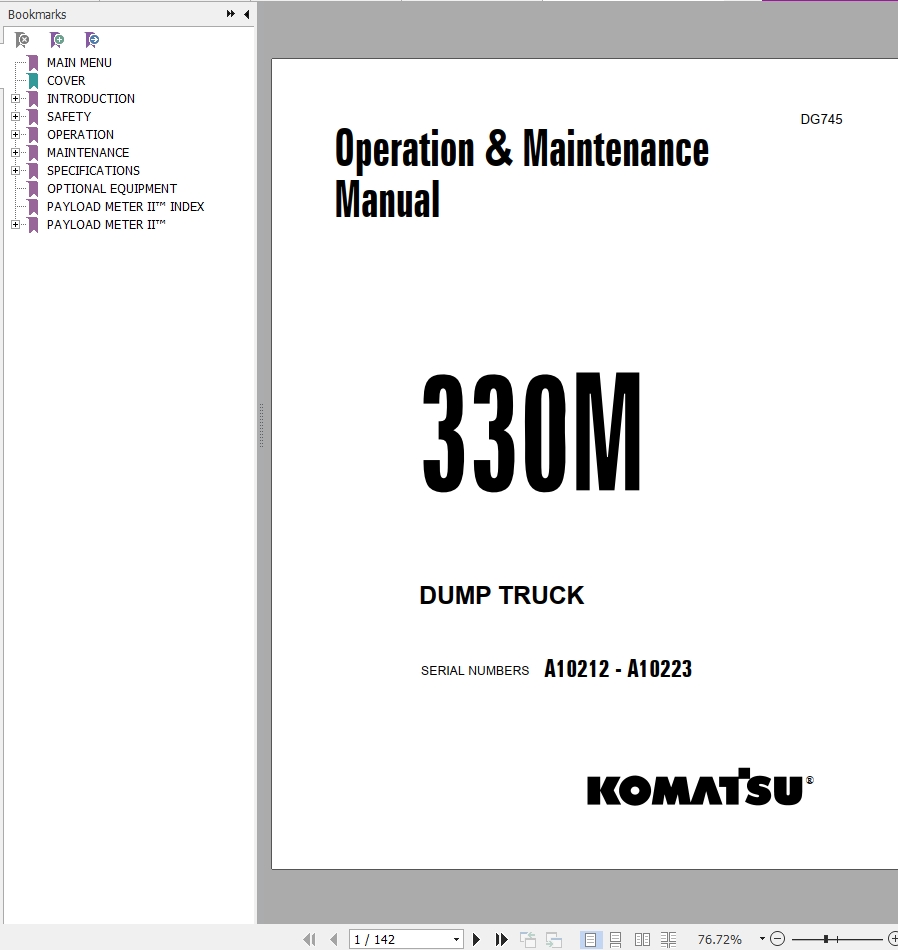The image size is (898, 950).
Task: Go to the next page
Action: [x=476, y=939]
